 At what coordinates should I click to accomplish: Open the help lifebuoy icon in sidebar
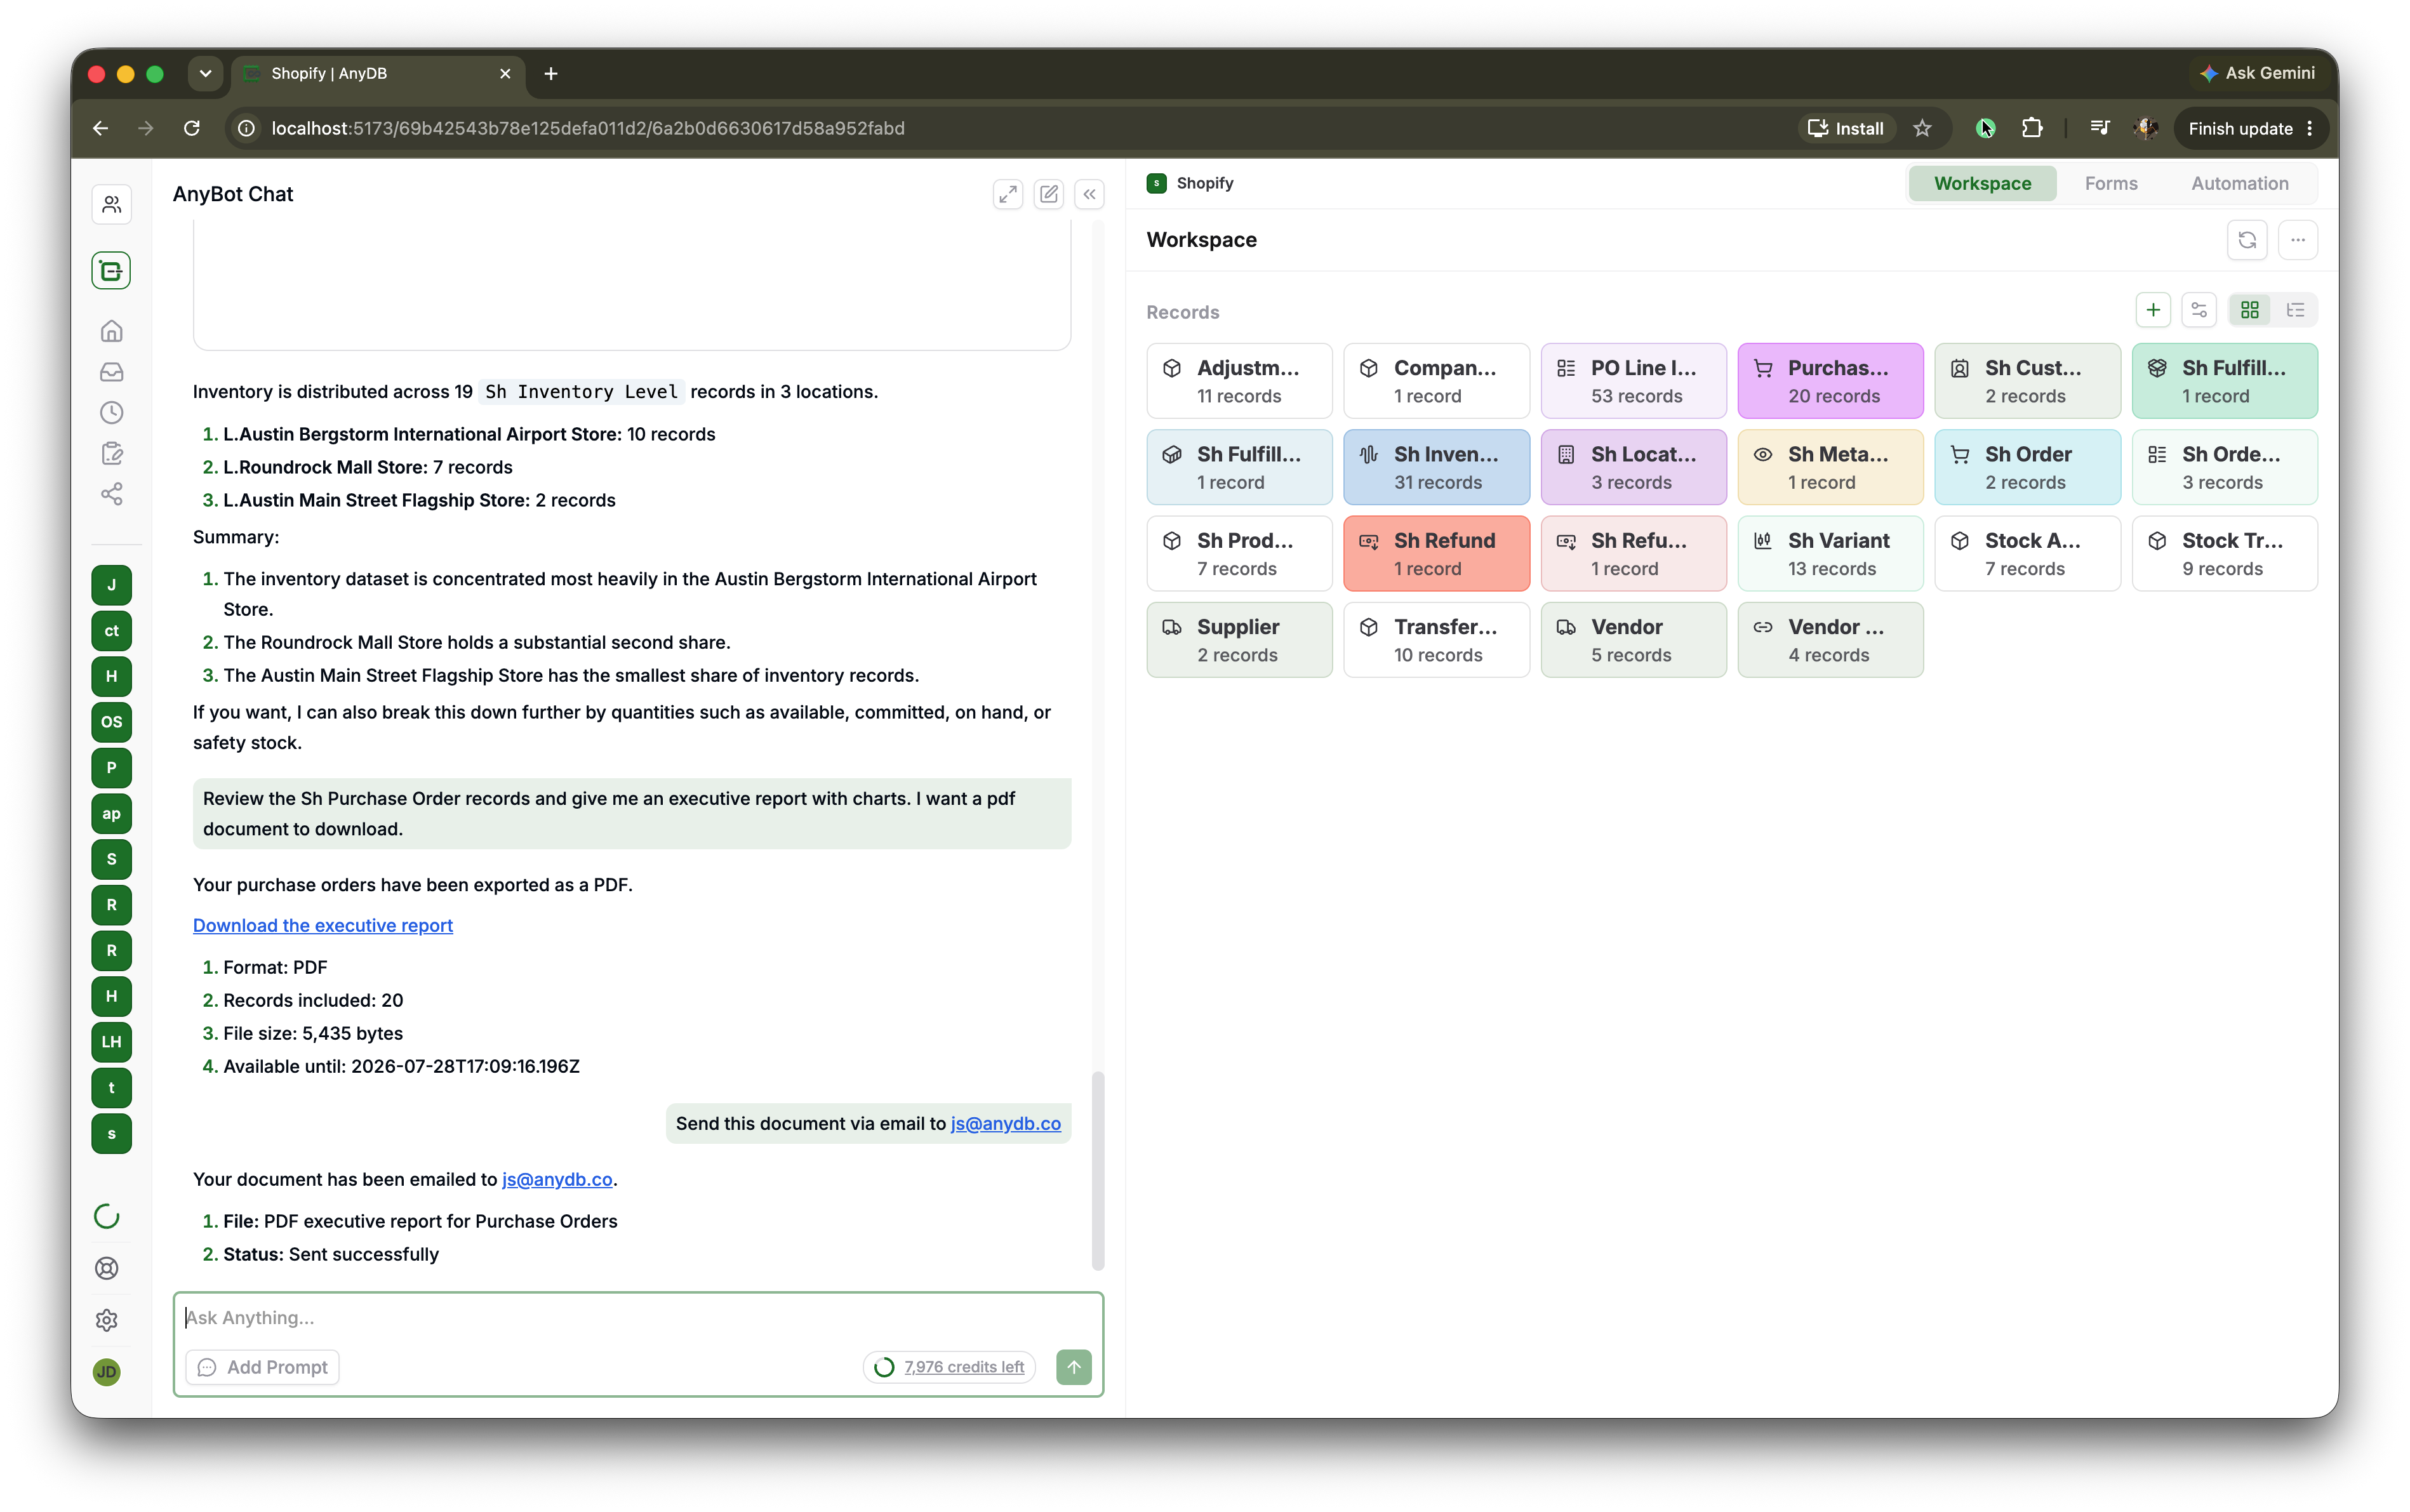coord(107,1268)
